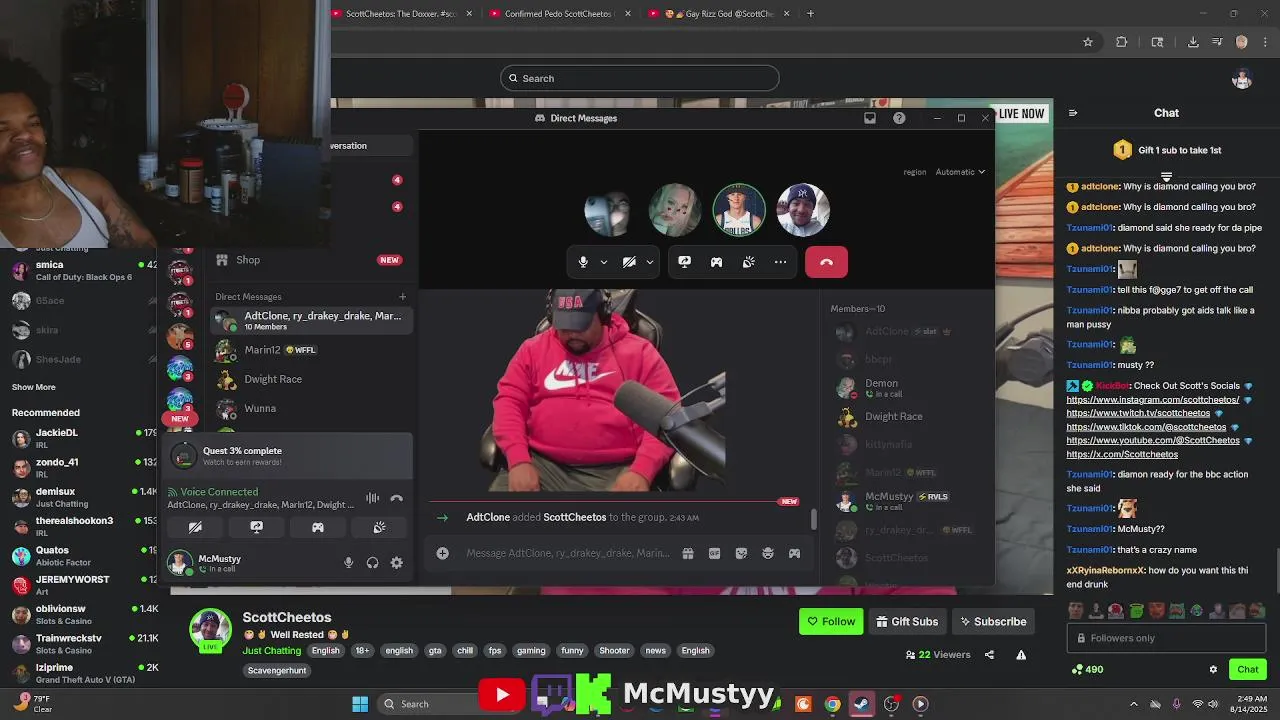Open Discord inbox icon
The image size is (1280, 720).
[870, 118]
